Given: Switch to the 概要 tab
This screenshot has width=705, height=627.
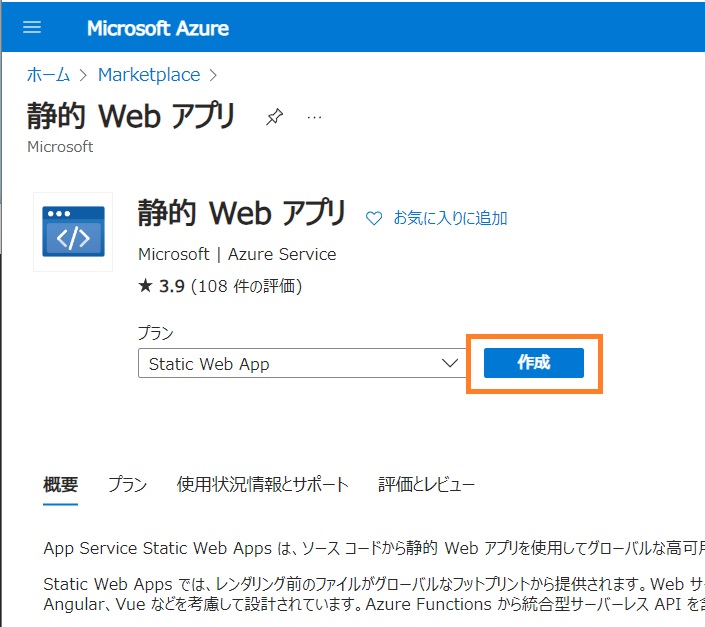Looking at the screenshot, I should [x=61, y=485].
